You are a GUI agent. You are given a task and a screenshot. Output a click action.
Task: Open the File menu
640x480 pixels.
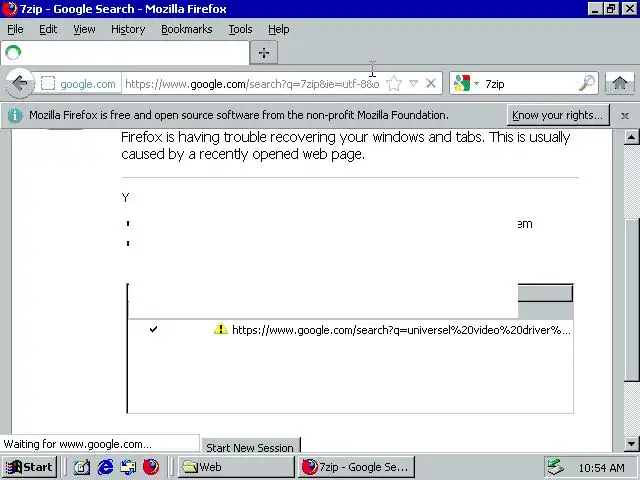[x=15, y=29]
